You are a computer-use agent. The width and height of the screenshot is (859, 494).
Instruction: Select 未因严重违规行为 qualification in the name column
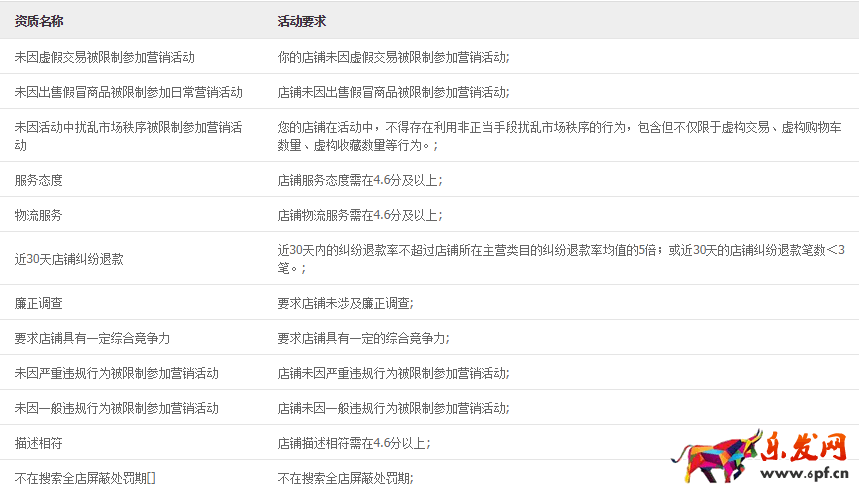point(117,373)
